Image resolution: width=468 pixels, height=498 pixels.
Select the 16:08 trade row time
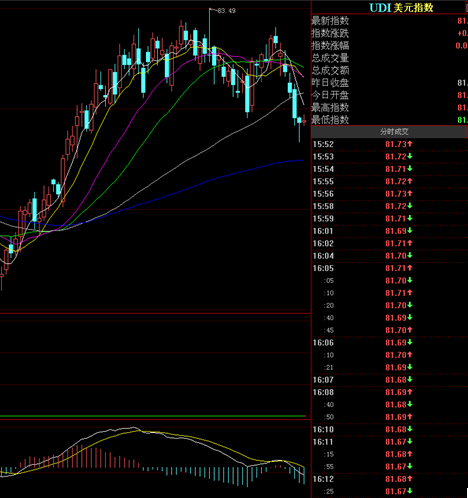323,392
